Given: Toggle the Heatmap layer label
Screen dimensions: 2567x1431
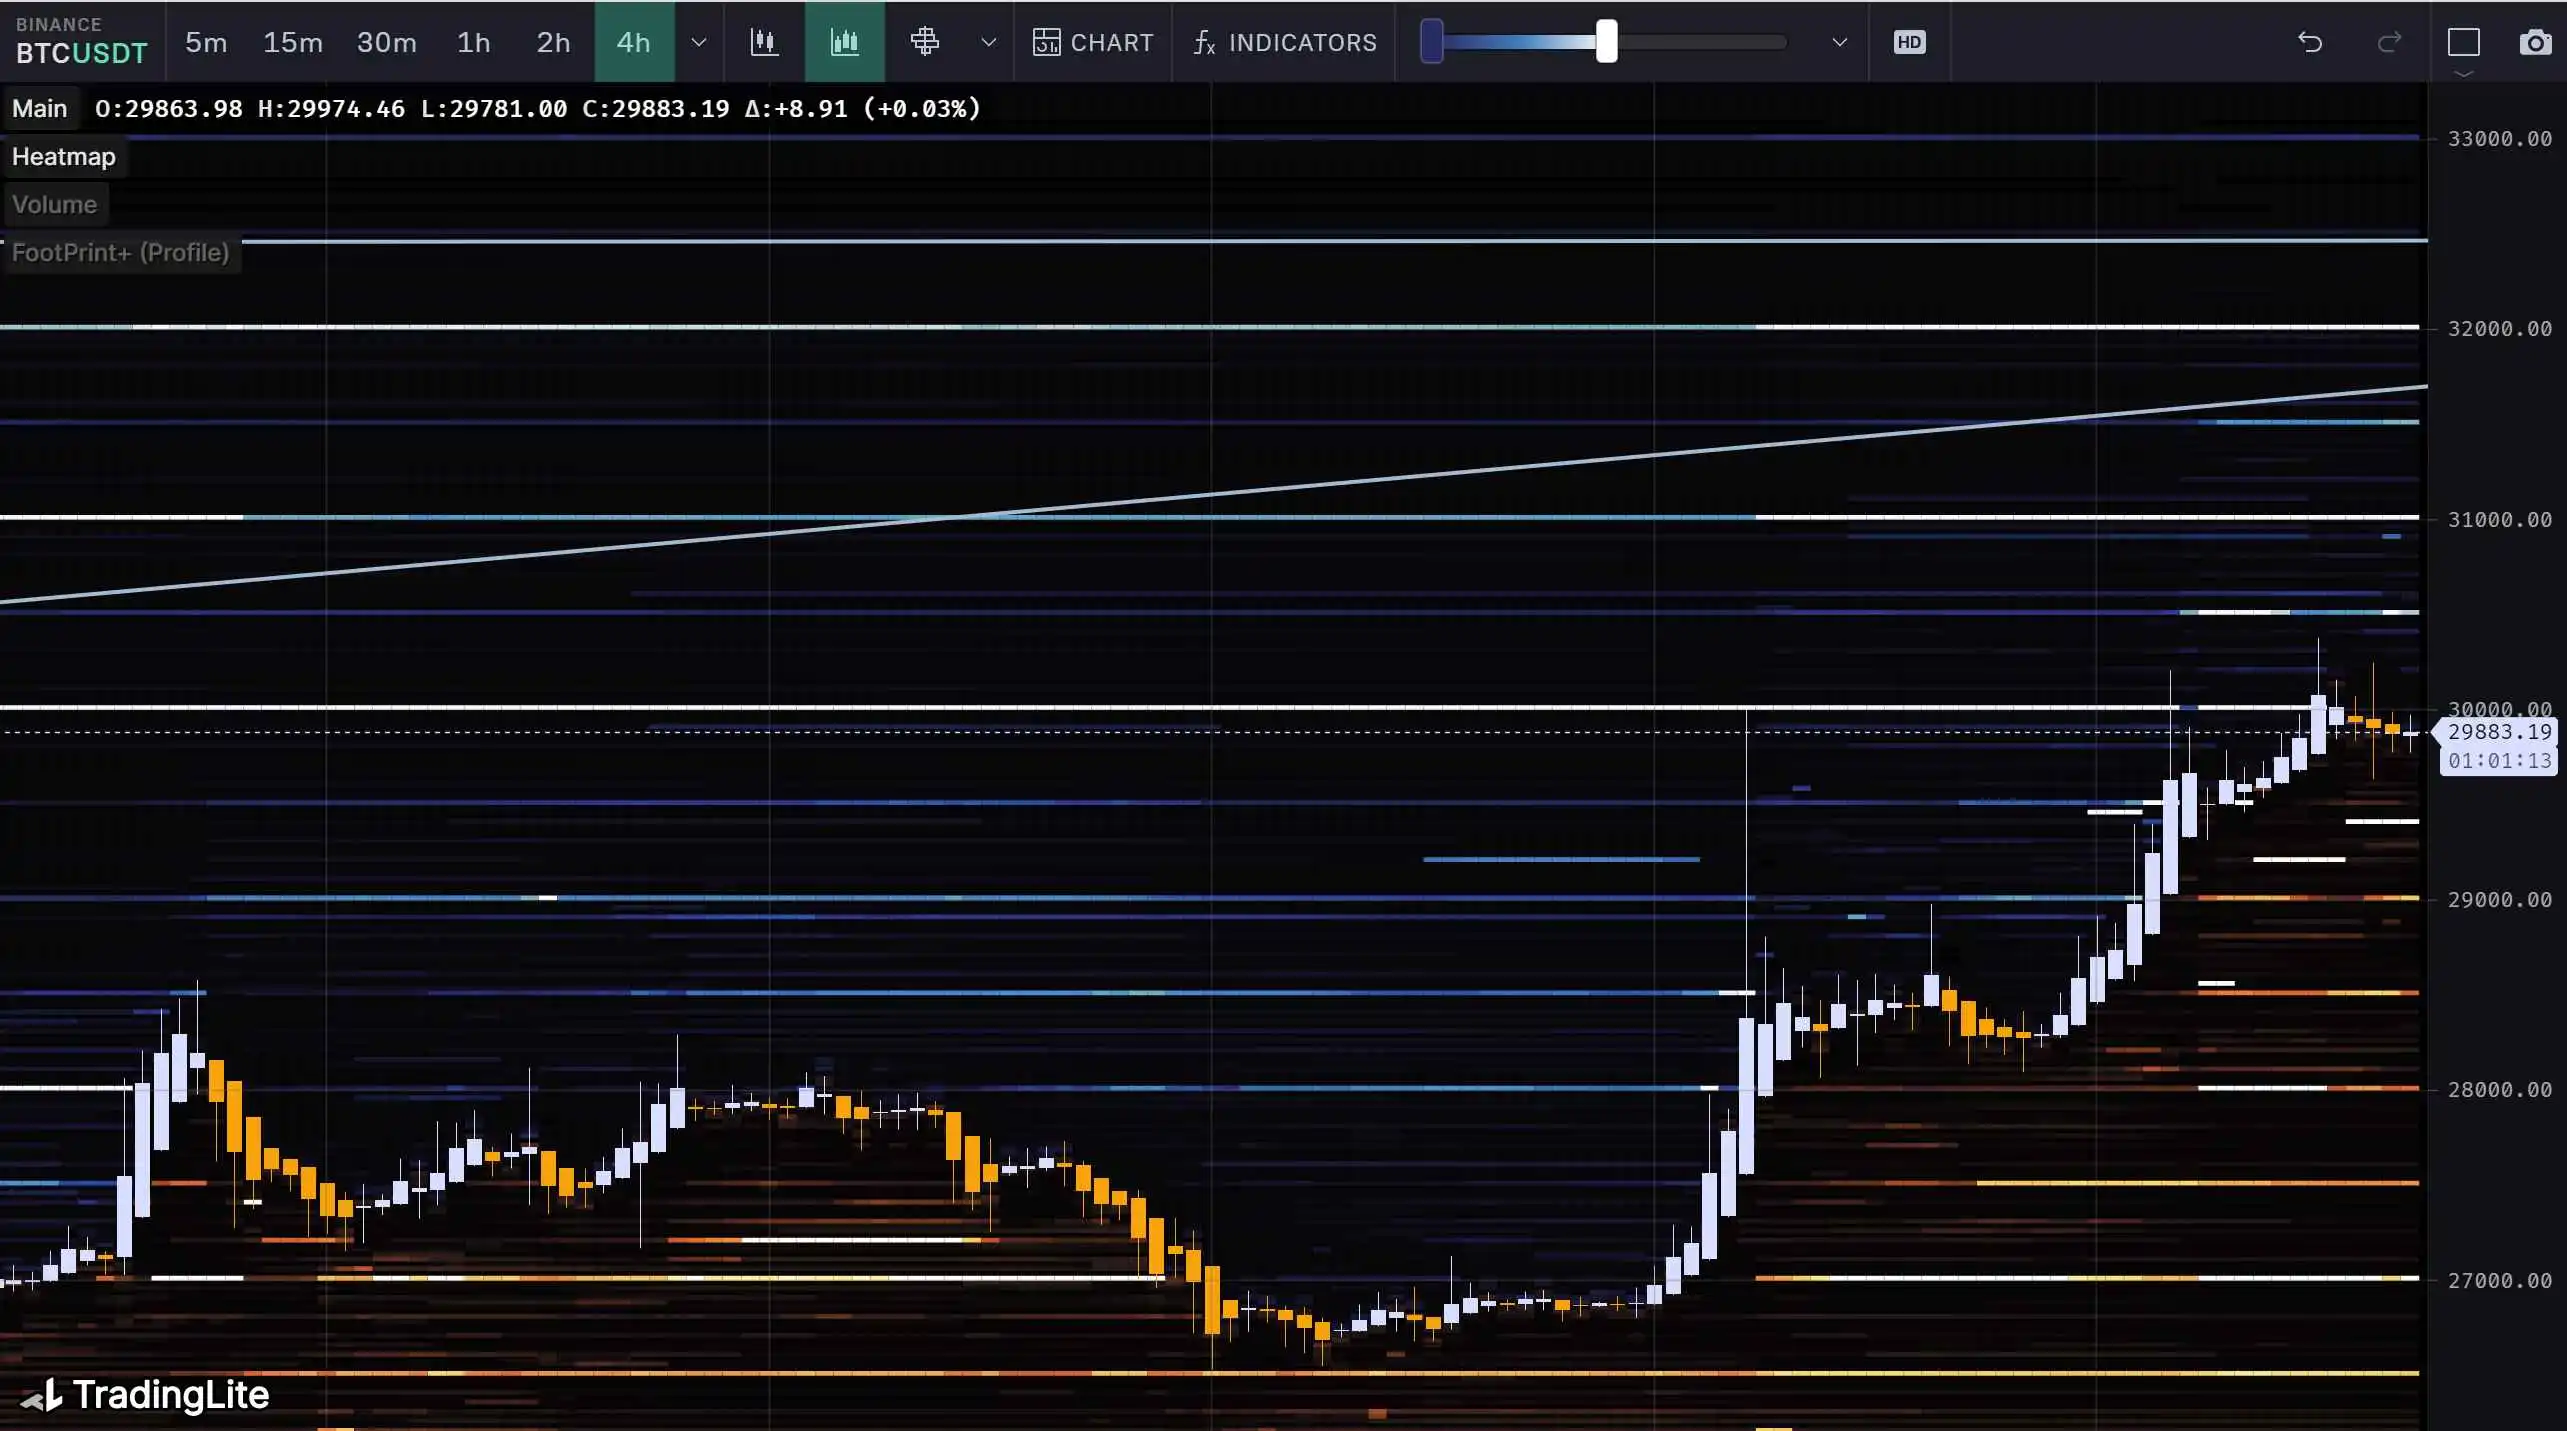Looking at the screenshot, I should (x=64, y=156).
